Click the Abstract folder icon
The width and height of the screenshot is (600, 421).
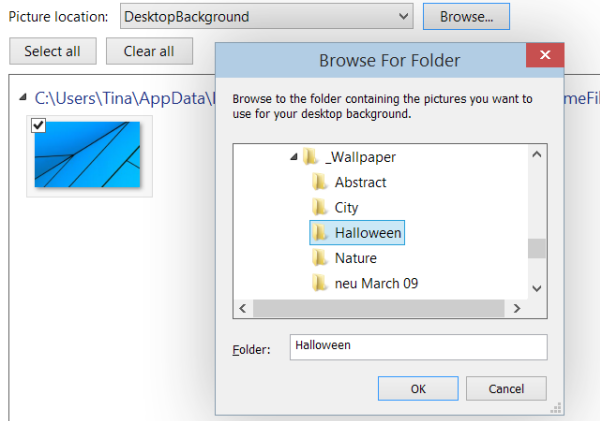(320, 182)
